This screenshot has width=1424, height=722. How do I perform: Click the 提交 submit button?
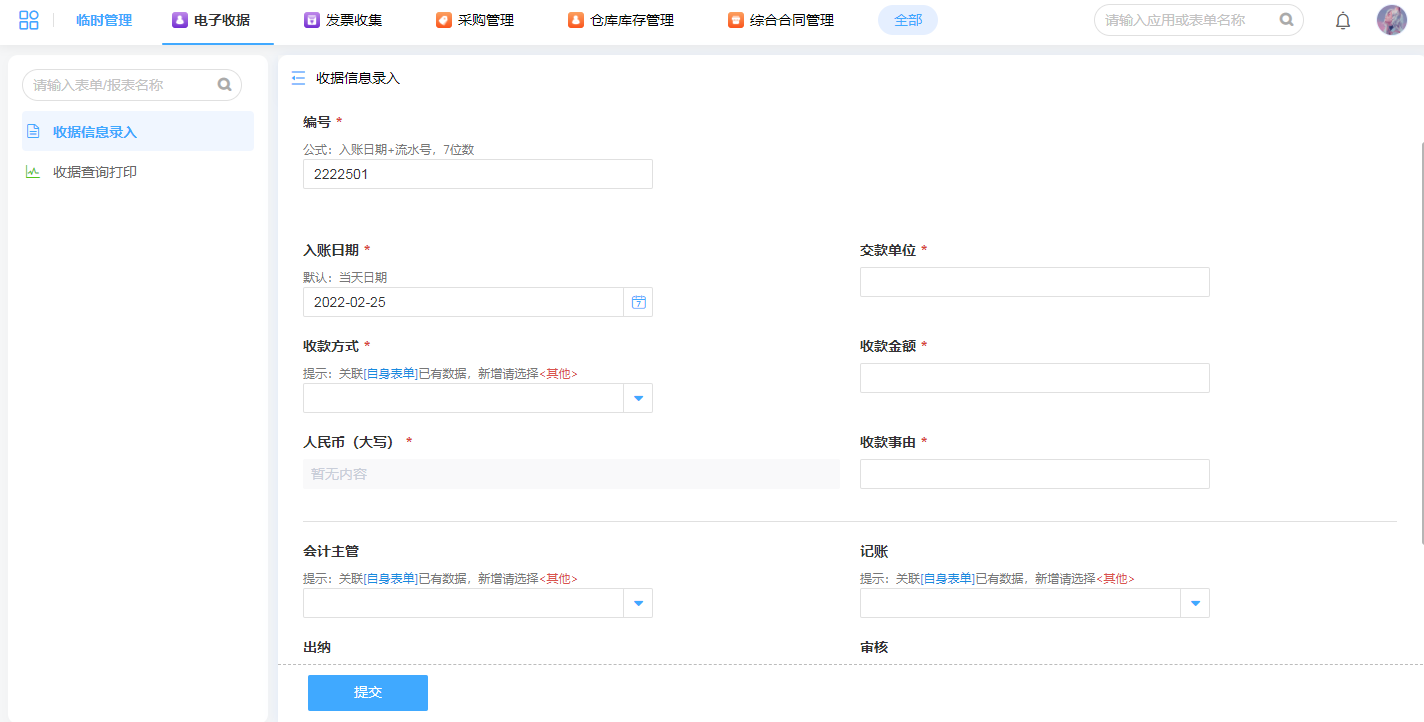click(367, 692)
